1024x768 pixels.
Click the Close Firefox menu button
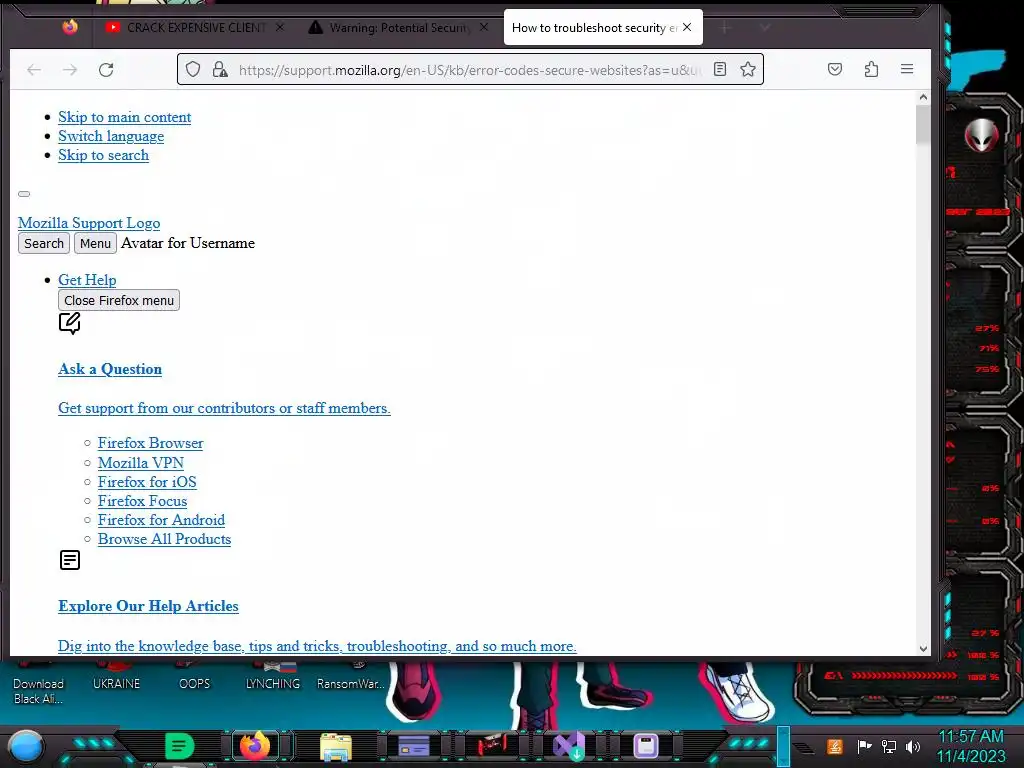(119, 300)
